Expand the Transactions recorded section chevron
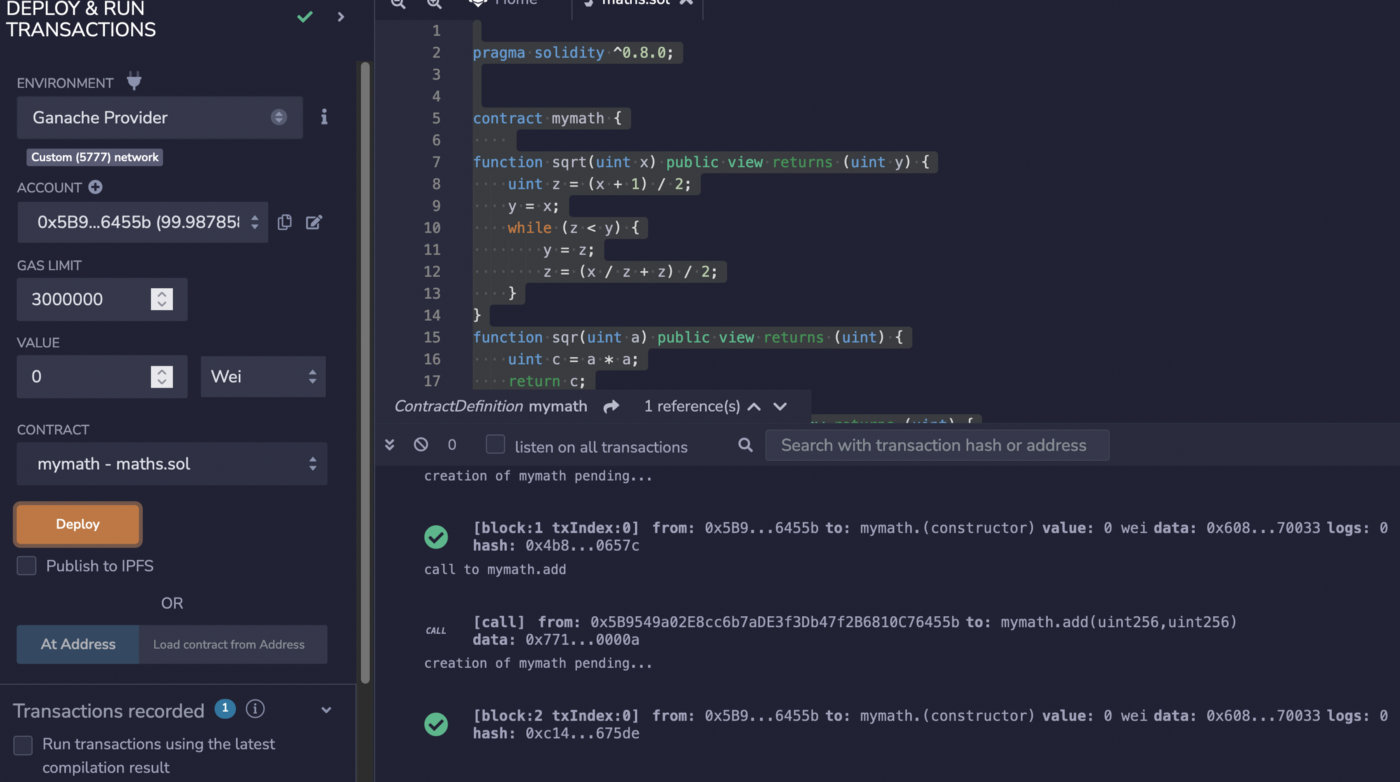This screenshot has height=782, width=1400. point(326,710)
